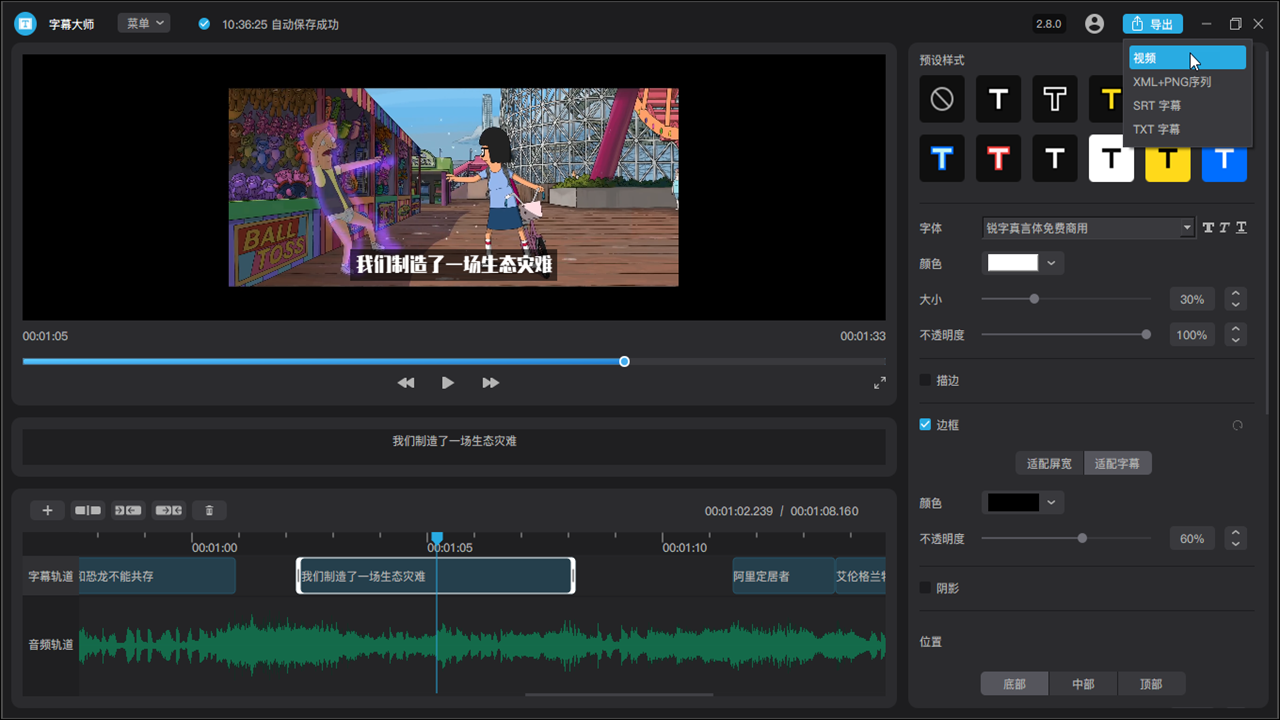Apply italic font style icon
1280x720 pixels.
pyautogui.click(x=1224, y=228)
